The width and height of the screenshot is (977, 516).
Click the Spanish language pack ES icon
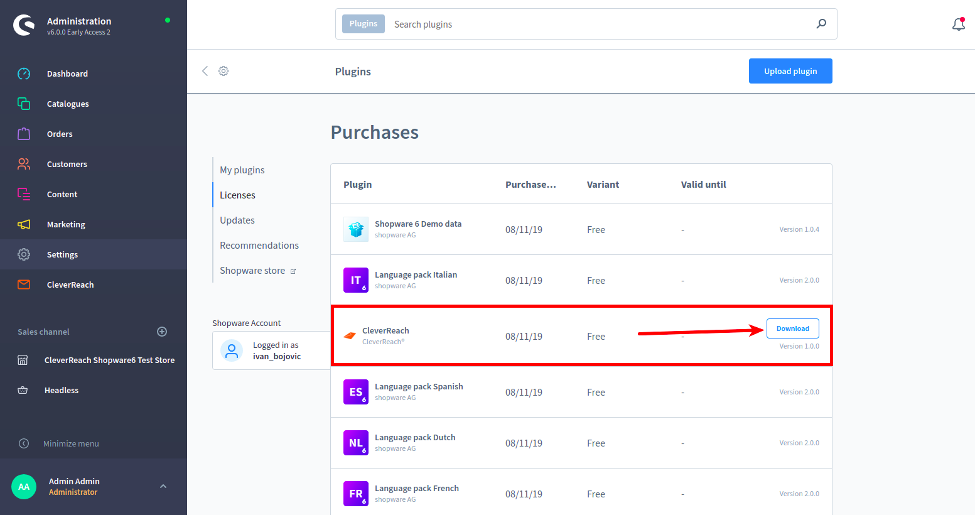356,392
